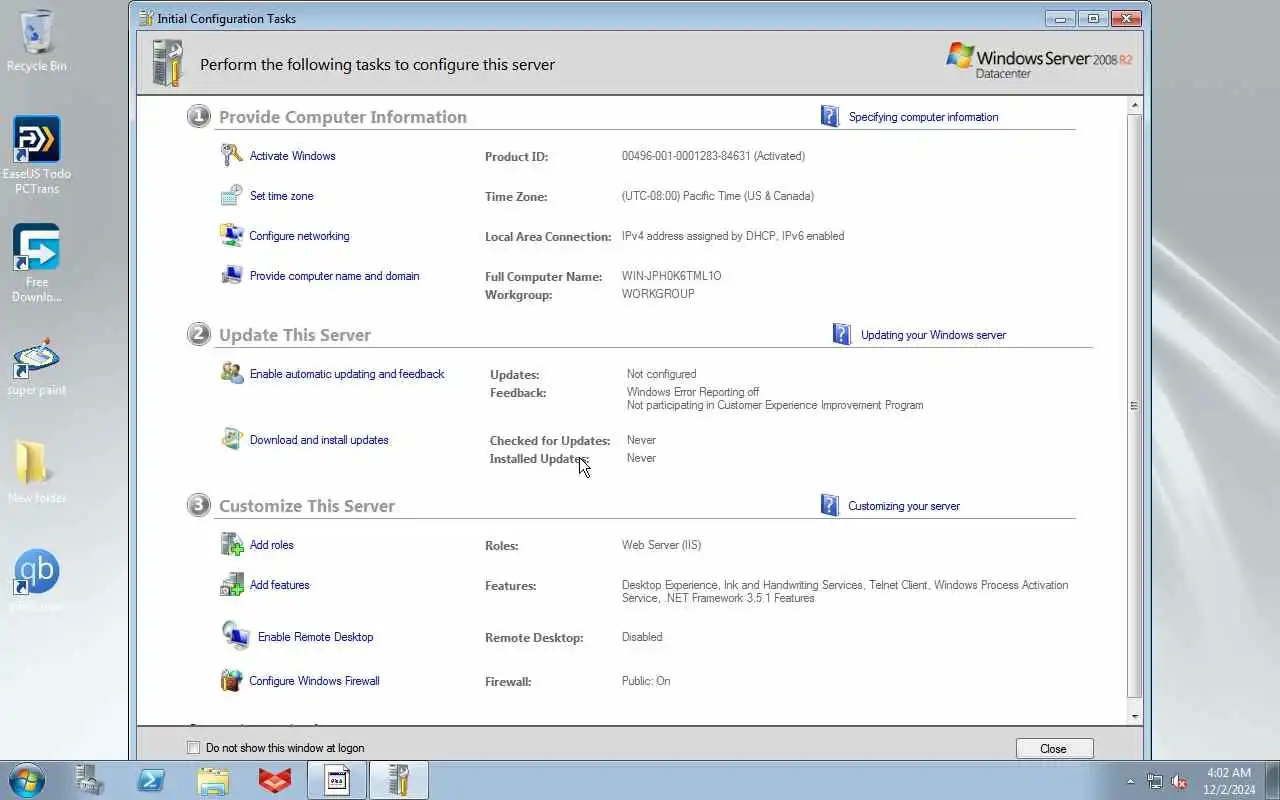Click the Download and install updates icon
Screen dimensions: 1280x800
(232, 439)
